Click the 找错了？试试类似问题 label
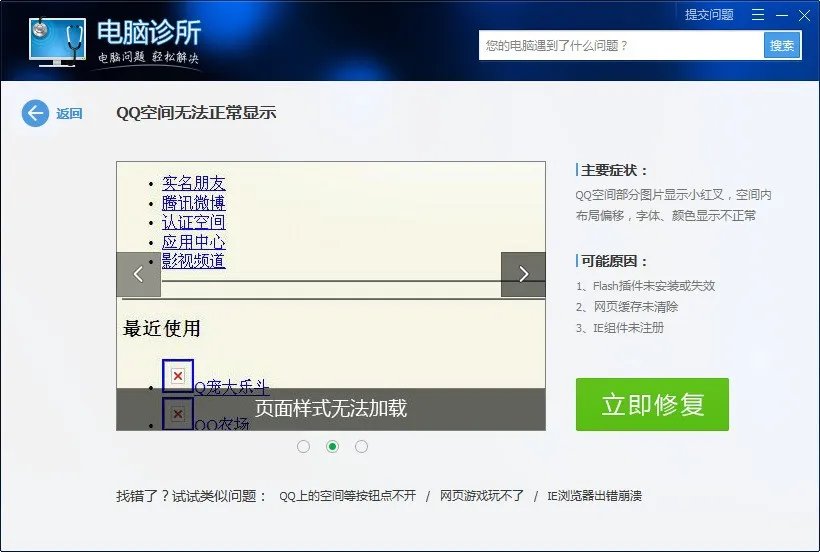The height and width of the screenshot is (552, 820). tap(192, 496)
